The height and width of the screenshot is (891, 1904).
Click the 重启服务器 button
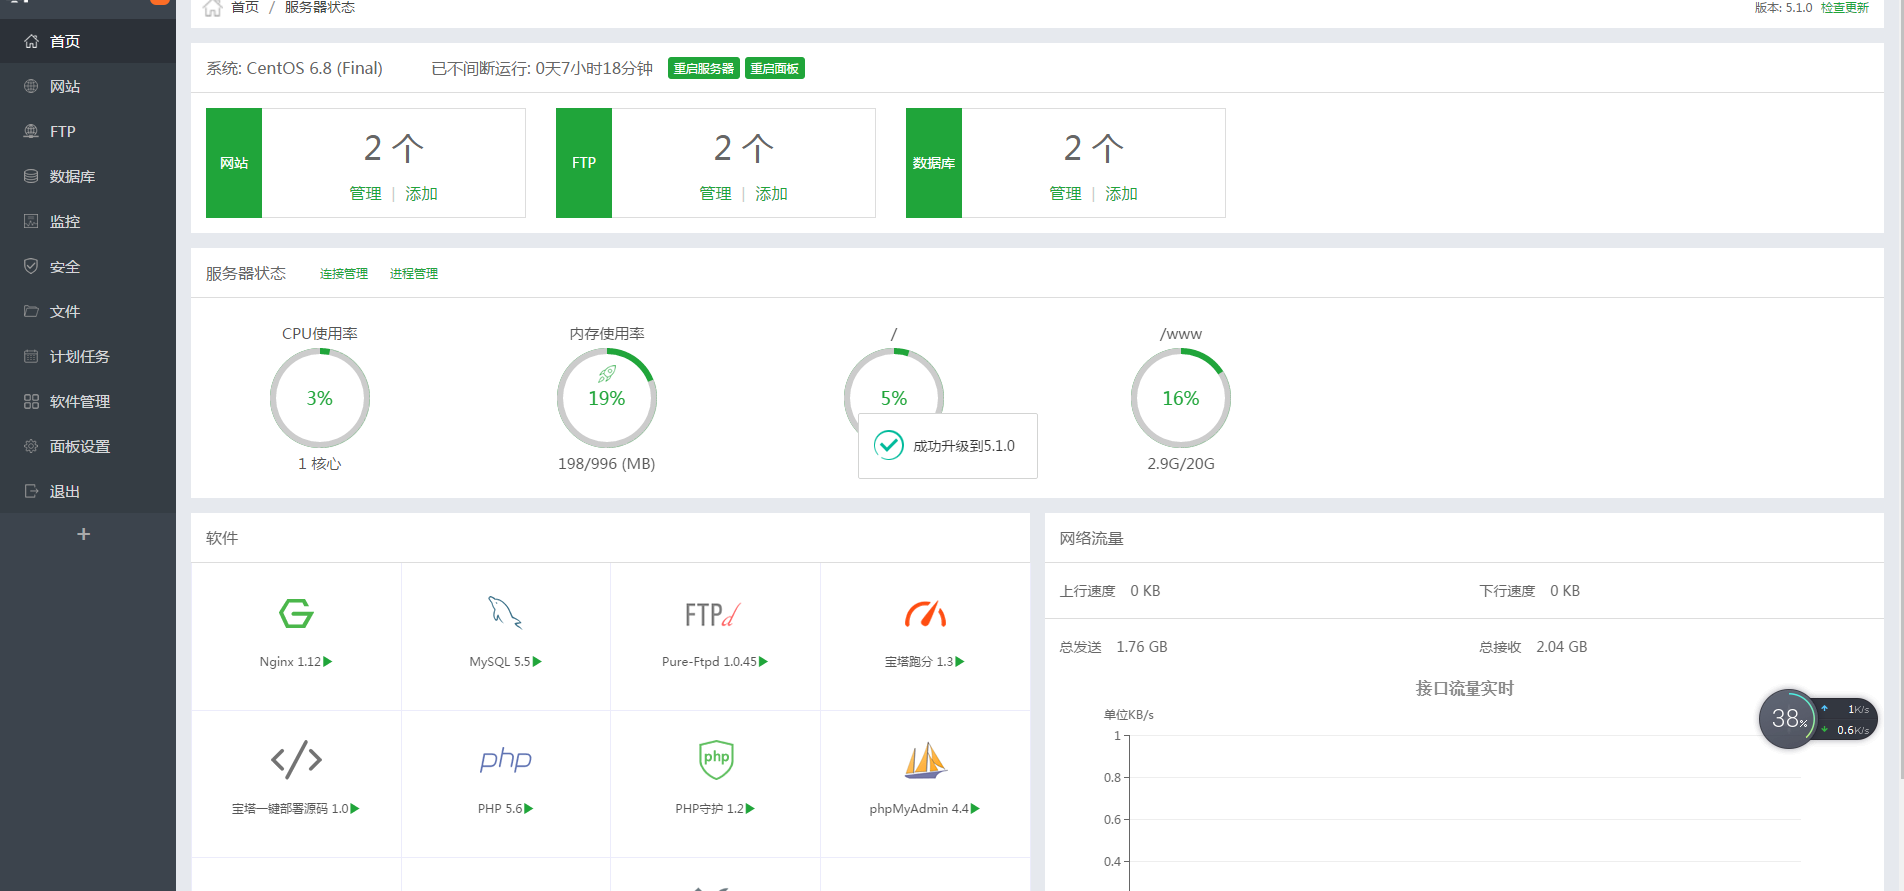coord(704,68)
